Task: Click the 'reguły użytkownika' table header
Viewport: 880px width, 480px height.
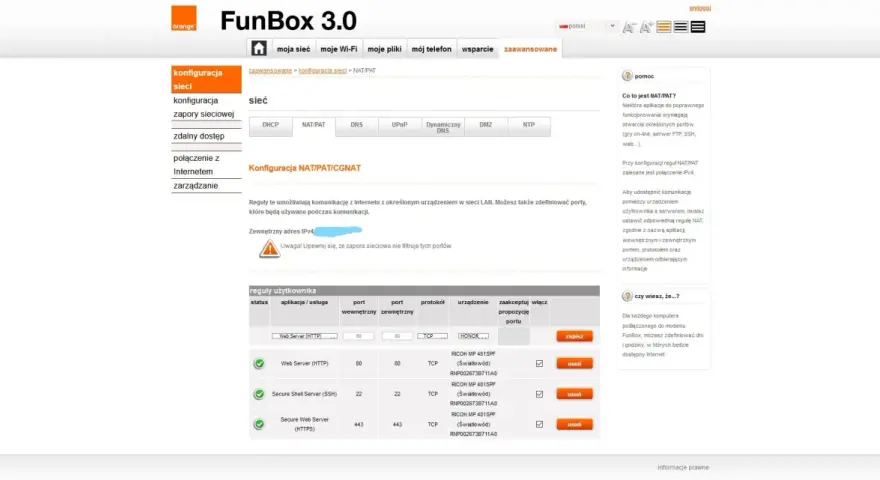Action: 424,290
